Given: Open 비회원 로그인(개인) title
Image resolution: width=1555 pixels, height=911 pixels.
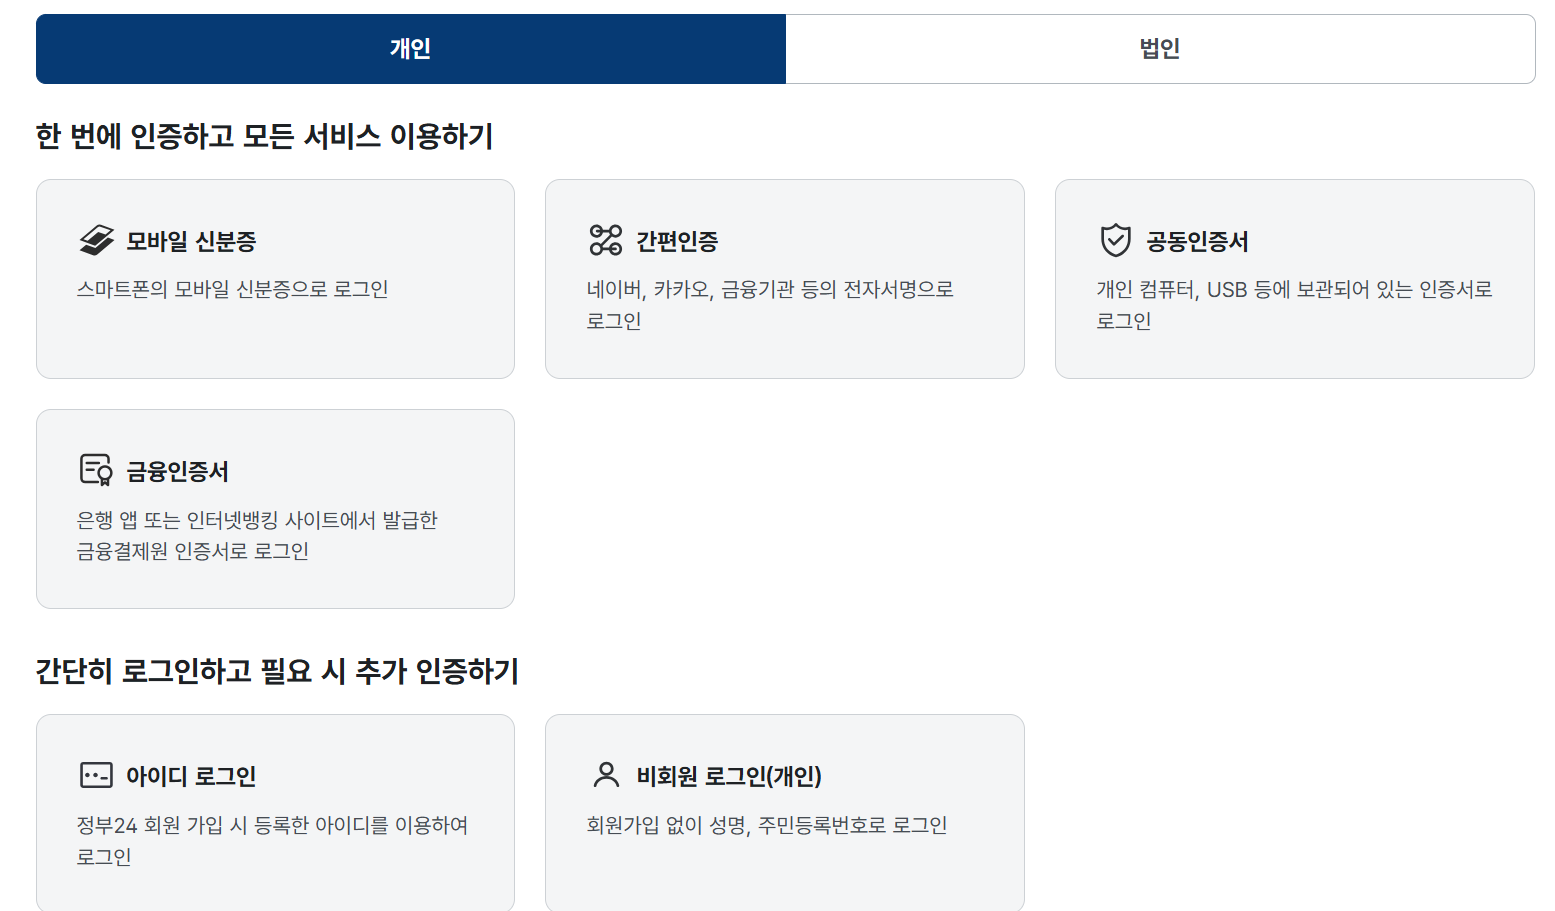Looking at the screenshot, I should (729, 776).
